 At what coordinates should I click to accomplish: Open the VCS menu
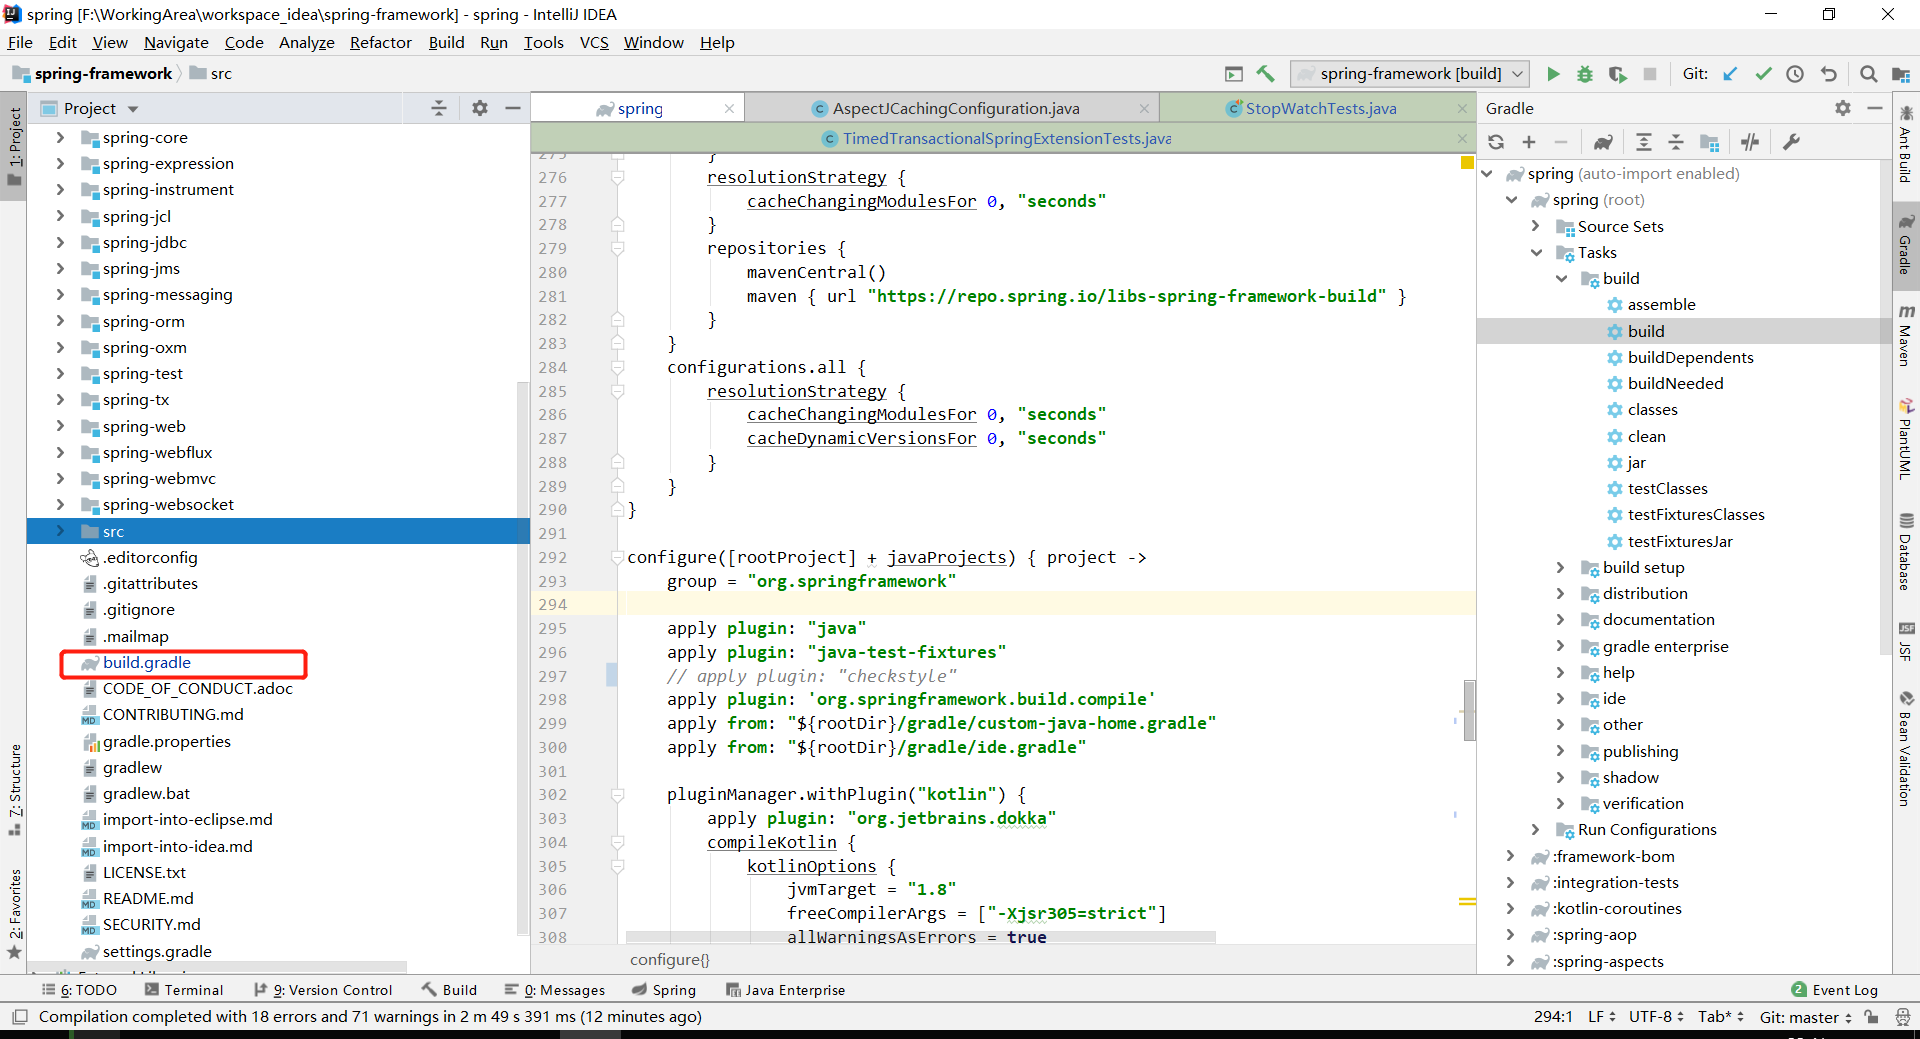click(x=594, y=42)
